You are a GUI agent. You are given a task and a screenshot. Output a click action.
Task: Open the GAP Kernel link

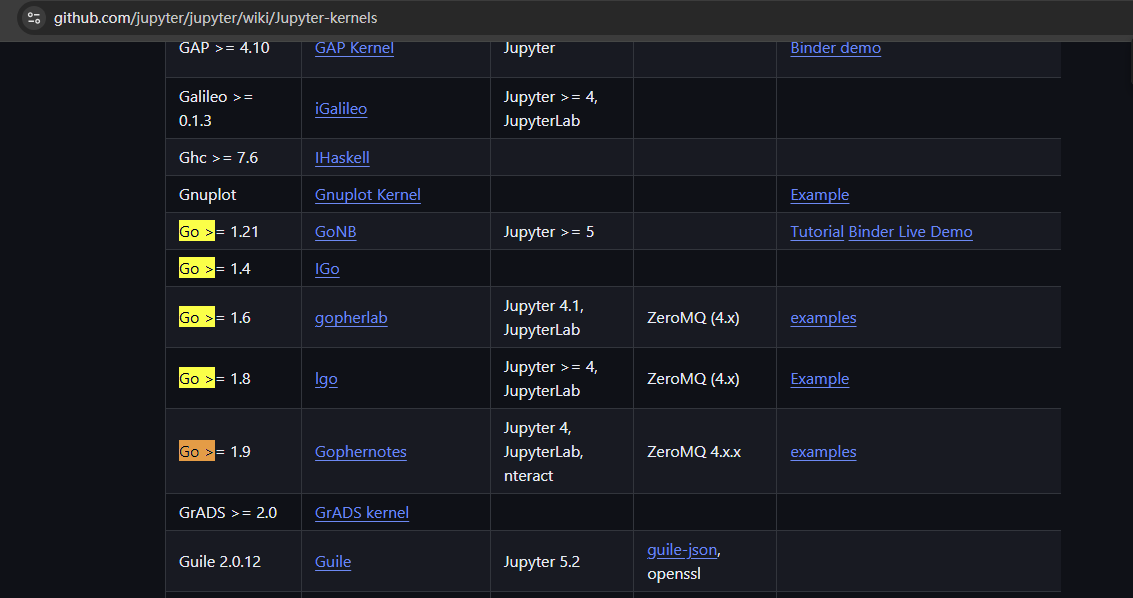354,48
